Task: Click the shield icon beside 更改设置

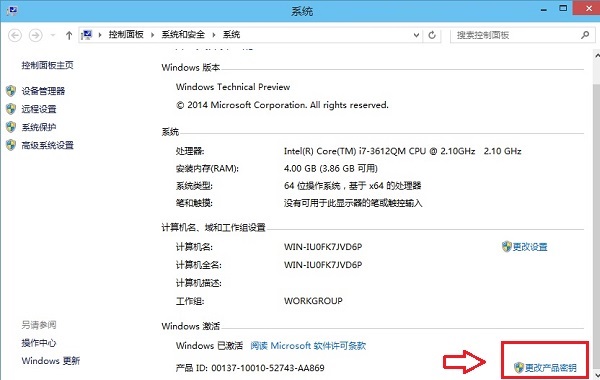Action: (507, 246)
